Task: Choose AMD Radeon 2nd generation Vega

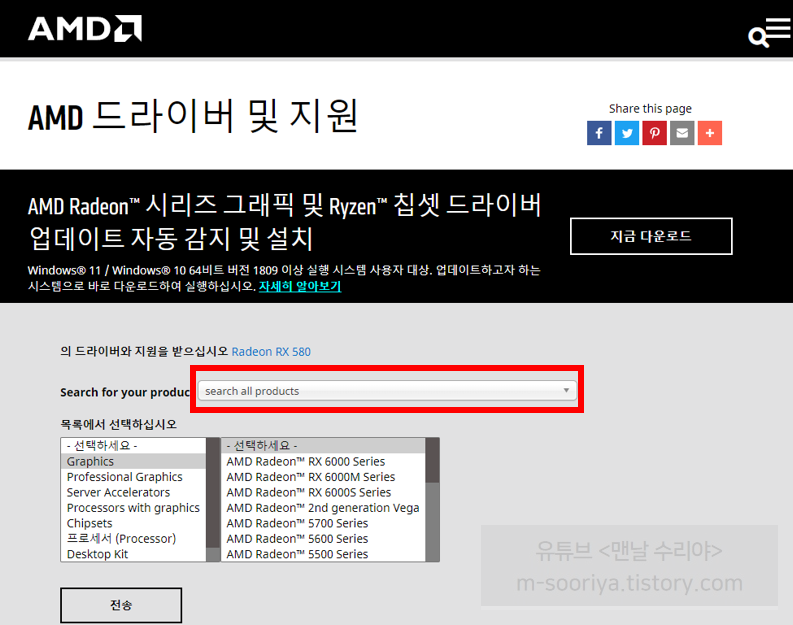Action: pos(324,508)
